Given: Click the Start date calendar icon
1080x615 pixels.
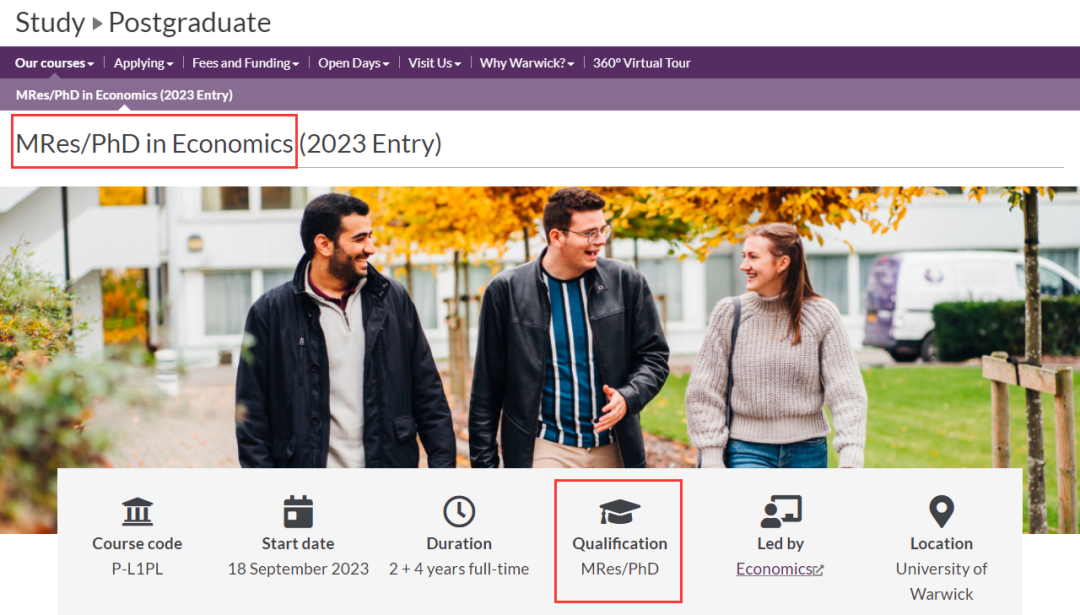Looking at the screenshot, I should [x=298, y=512].
